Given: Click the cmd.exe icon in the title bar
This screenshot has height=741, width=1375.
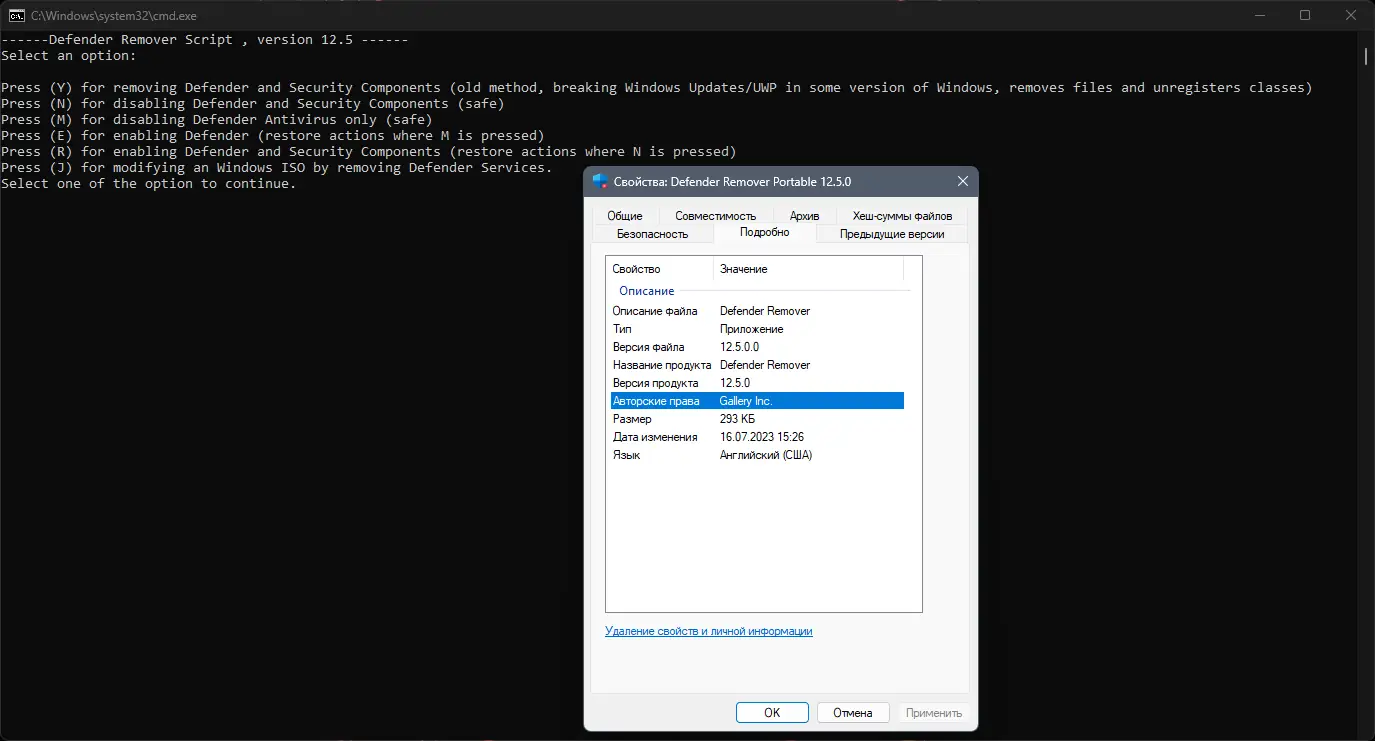Looking at the screenshot, I should (17, 16).
